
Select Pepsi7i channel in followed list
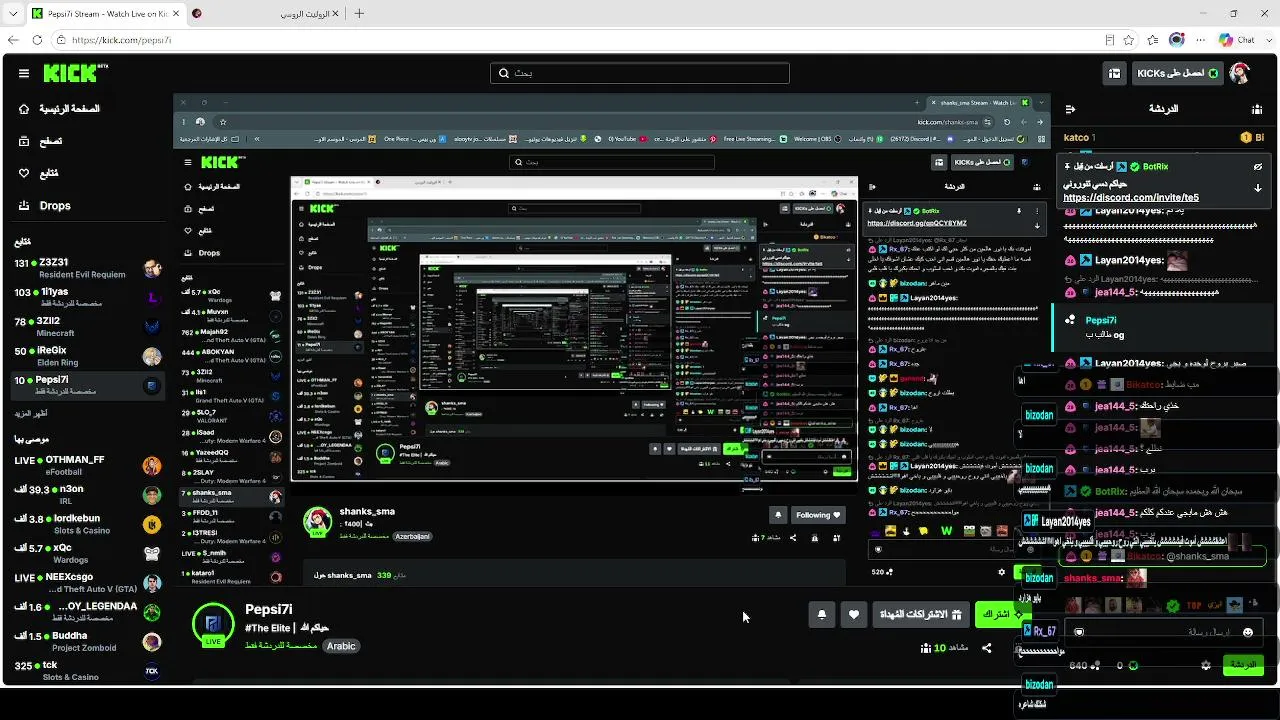coord(86,385)
